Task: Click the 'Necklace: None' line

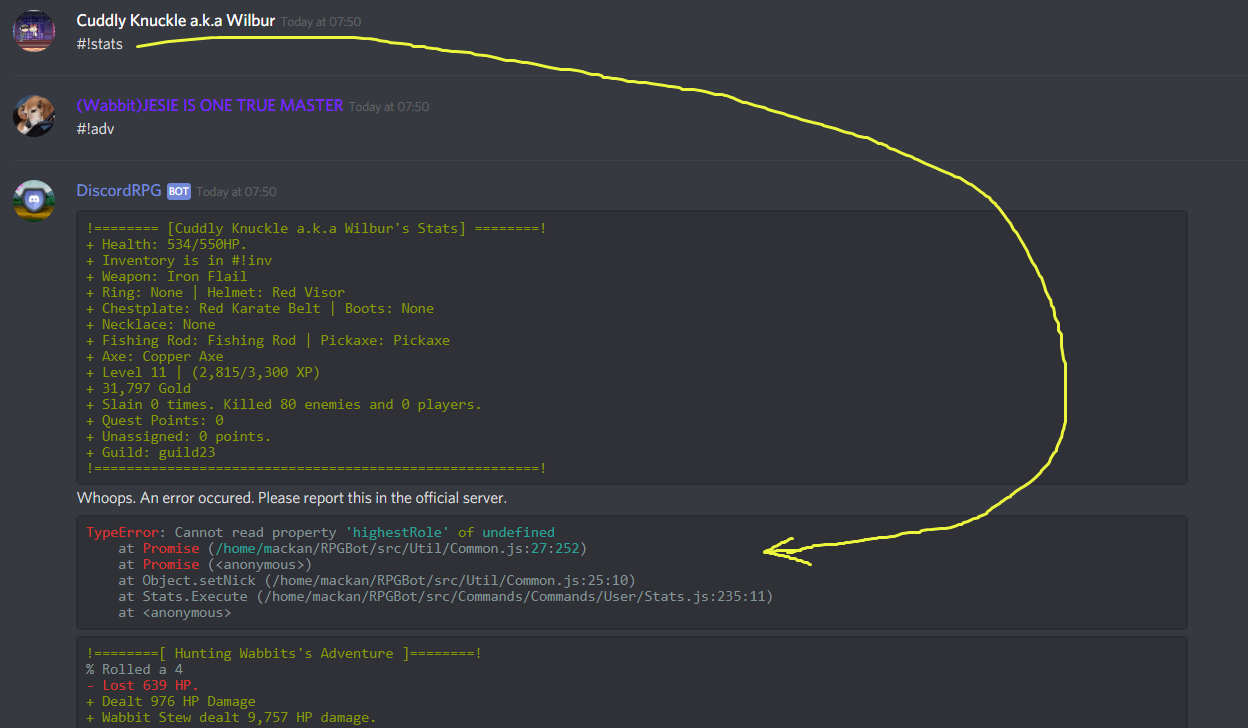Action: [x=151, y=324]
